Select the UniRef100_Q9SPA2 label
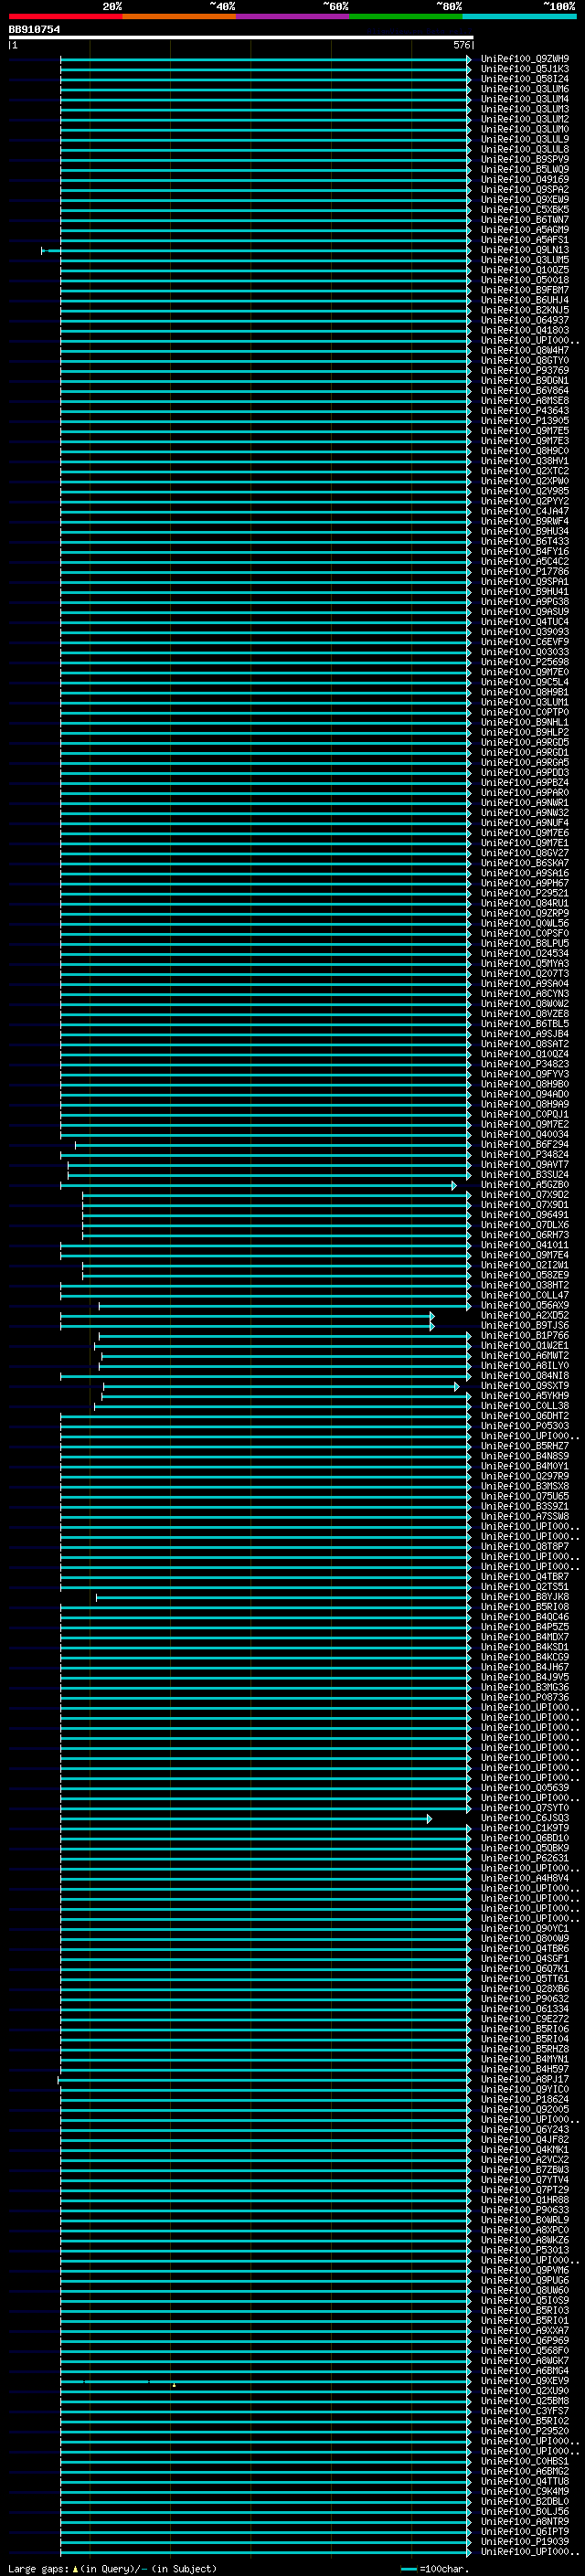 tap(524, 190)
